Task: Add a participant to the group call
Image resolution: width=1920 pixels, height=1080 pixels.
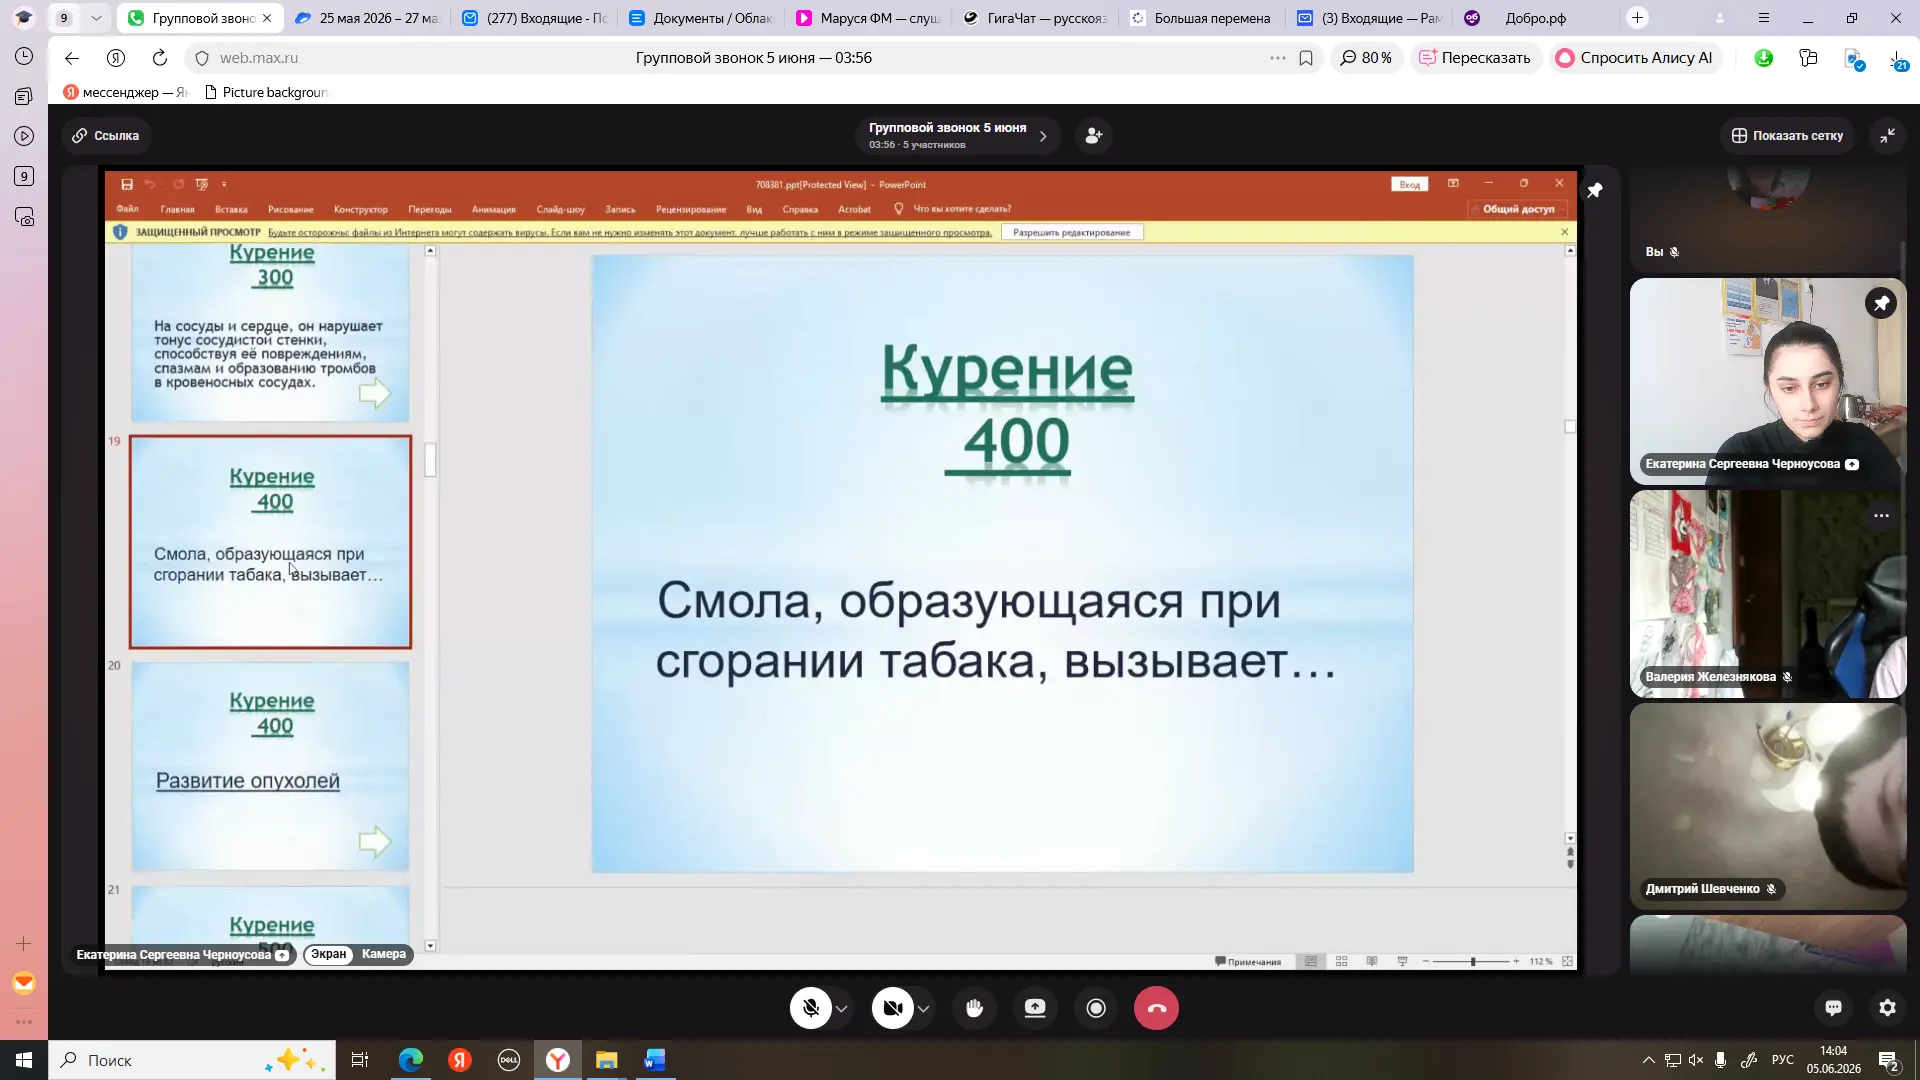Action: [x=1094, y=136]
